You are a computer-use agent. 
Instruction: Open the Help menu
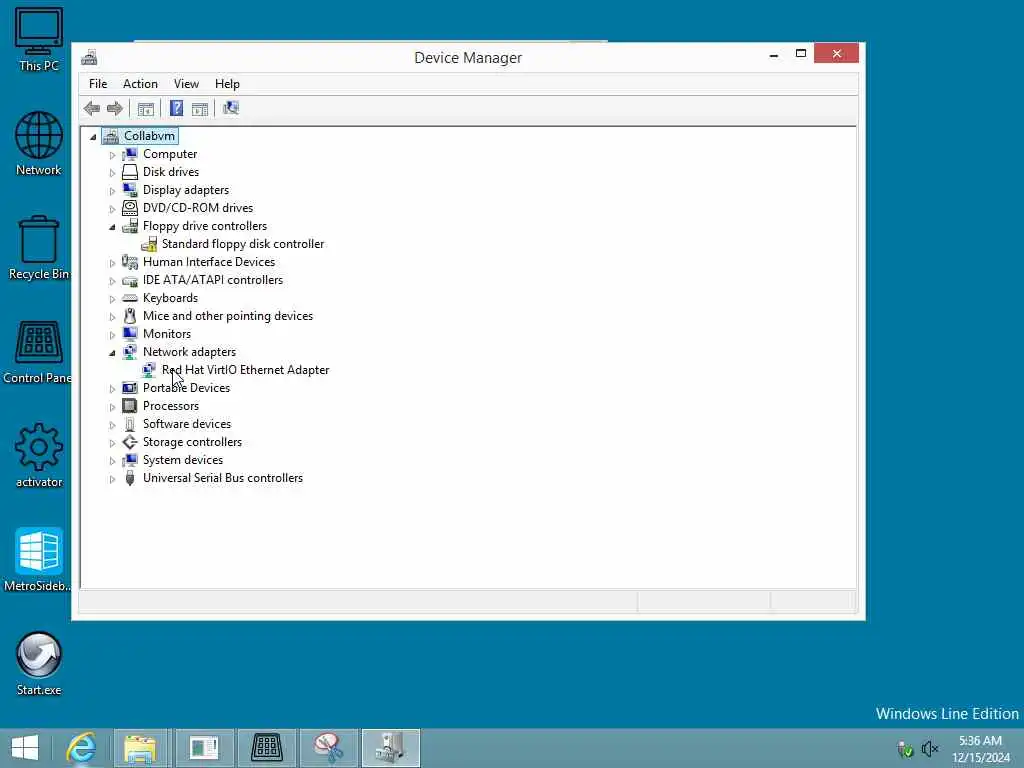(227, 84)
